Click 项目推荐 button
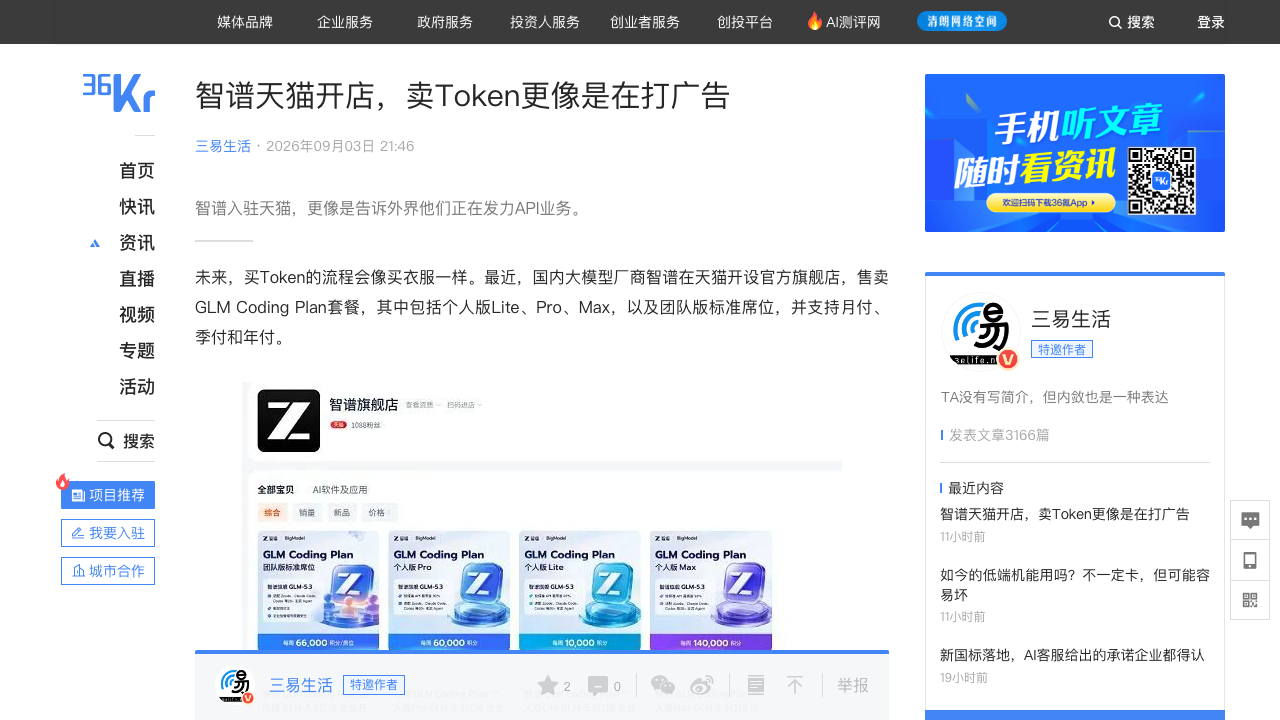The height and width of the screenshot is (720, 1280). coord(108,495)
